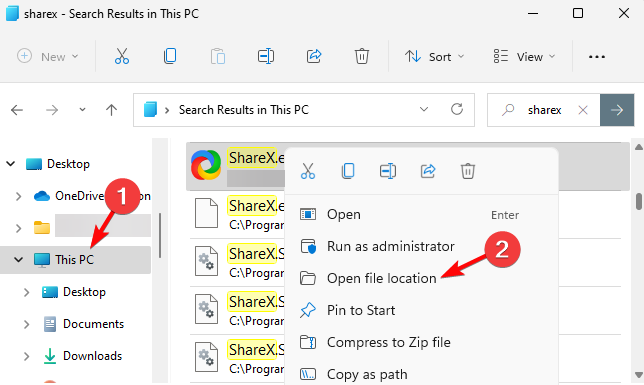Click in the sharex search field
This screenshot has width=644, height=385.
point(544,110)
